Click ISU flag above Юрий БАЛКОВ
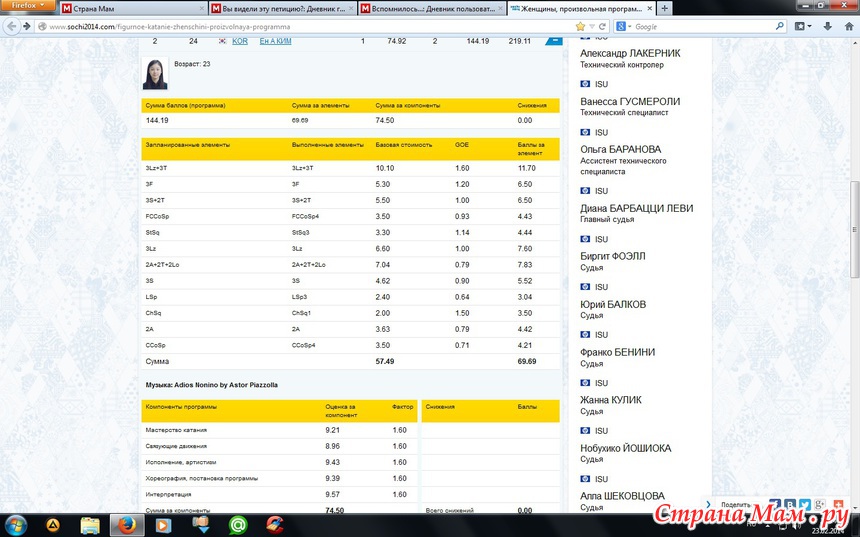This screenshot has width=860, height=537. [x=585, y=287]
